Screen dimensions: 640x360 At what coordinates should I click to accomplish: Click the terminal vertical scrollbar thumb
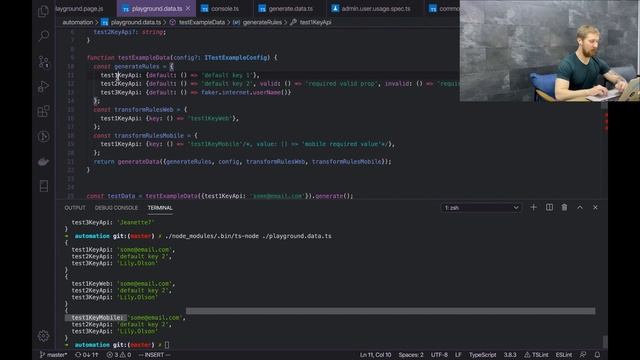pos(605,342)
